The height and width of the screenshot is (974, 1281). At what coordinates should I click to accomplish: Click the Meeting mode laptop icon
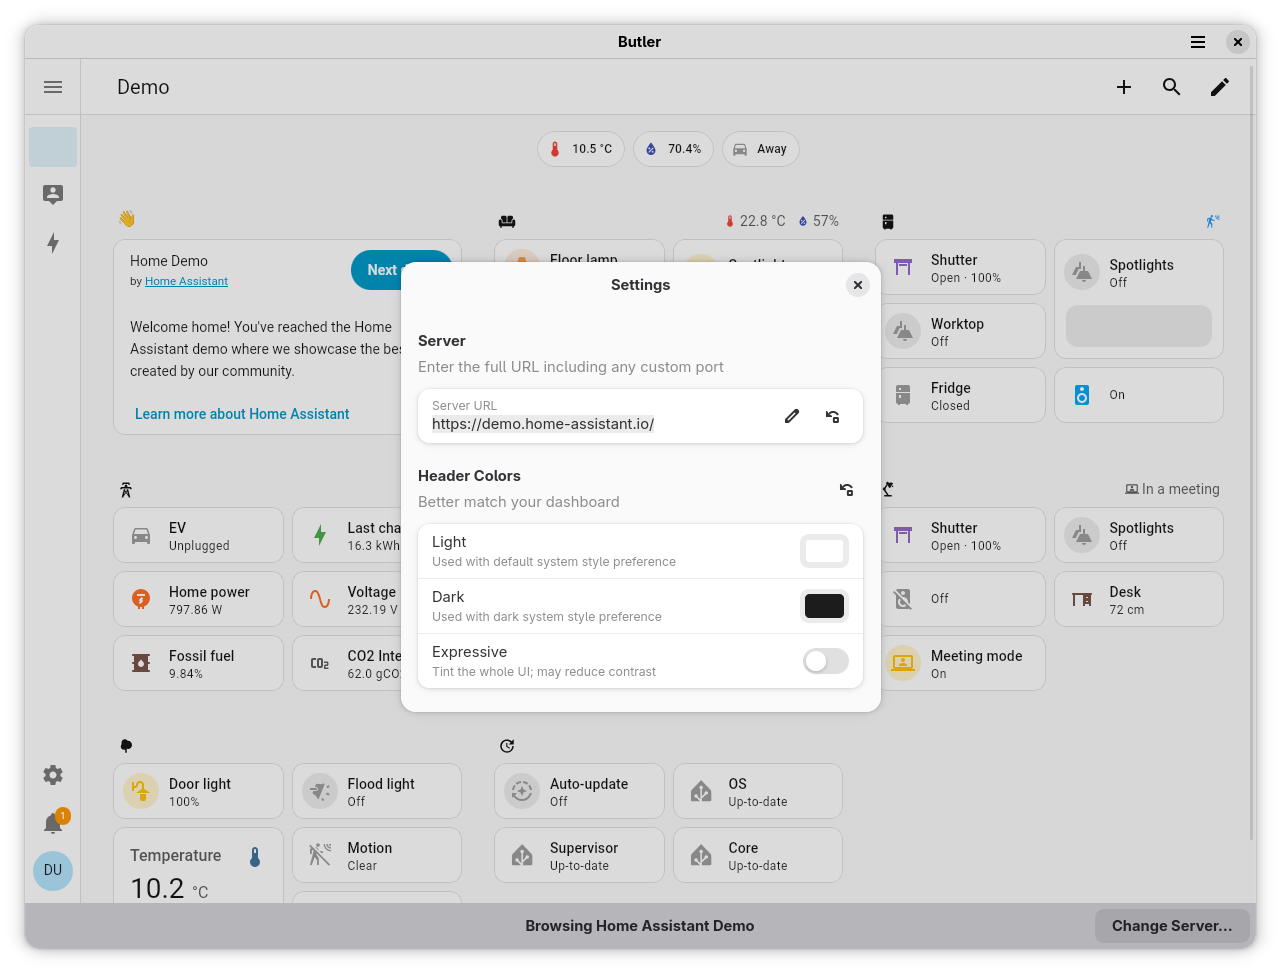coord(903,663)
